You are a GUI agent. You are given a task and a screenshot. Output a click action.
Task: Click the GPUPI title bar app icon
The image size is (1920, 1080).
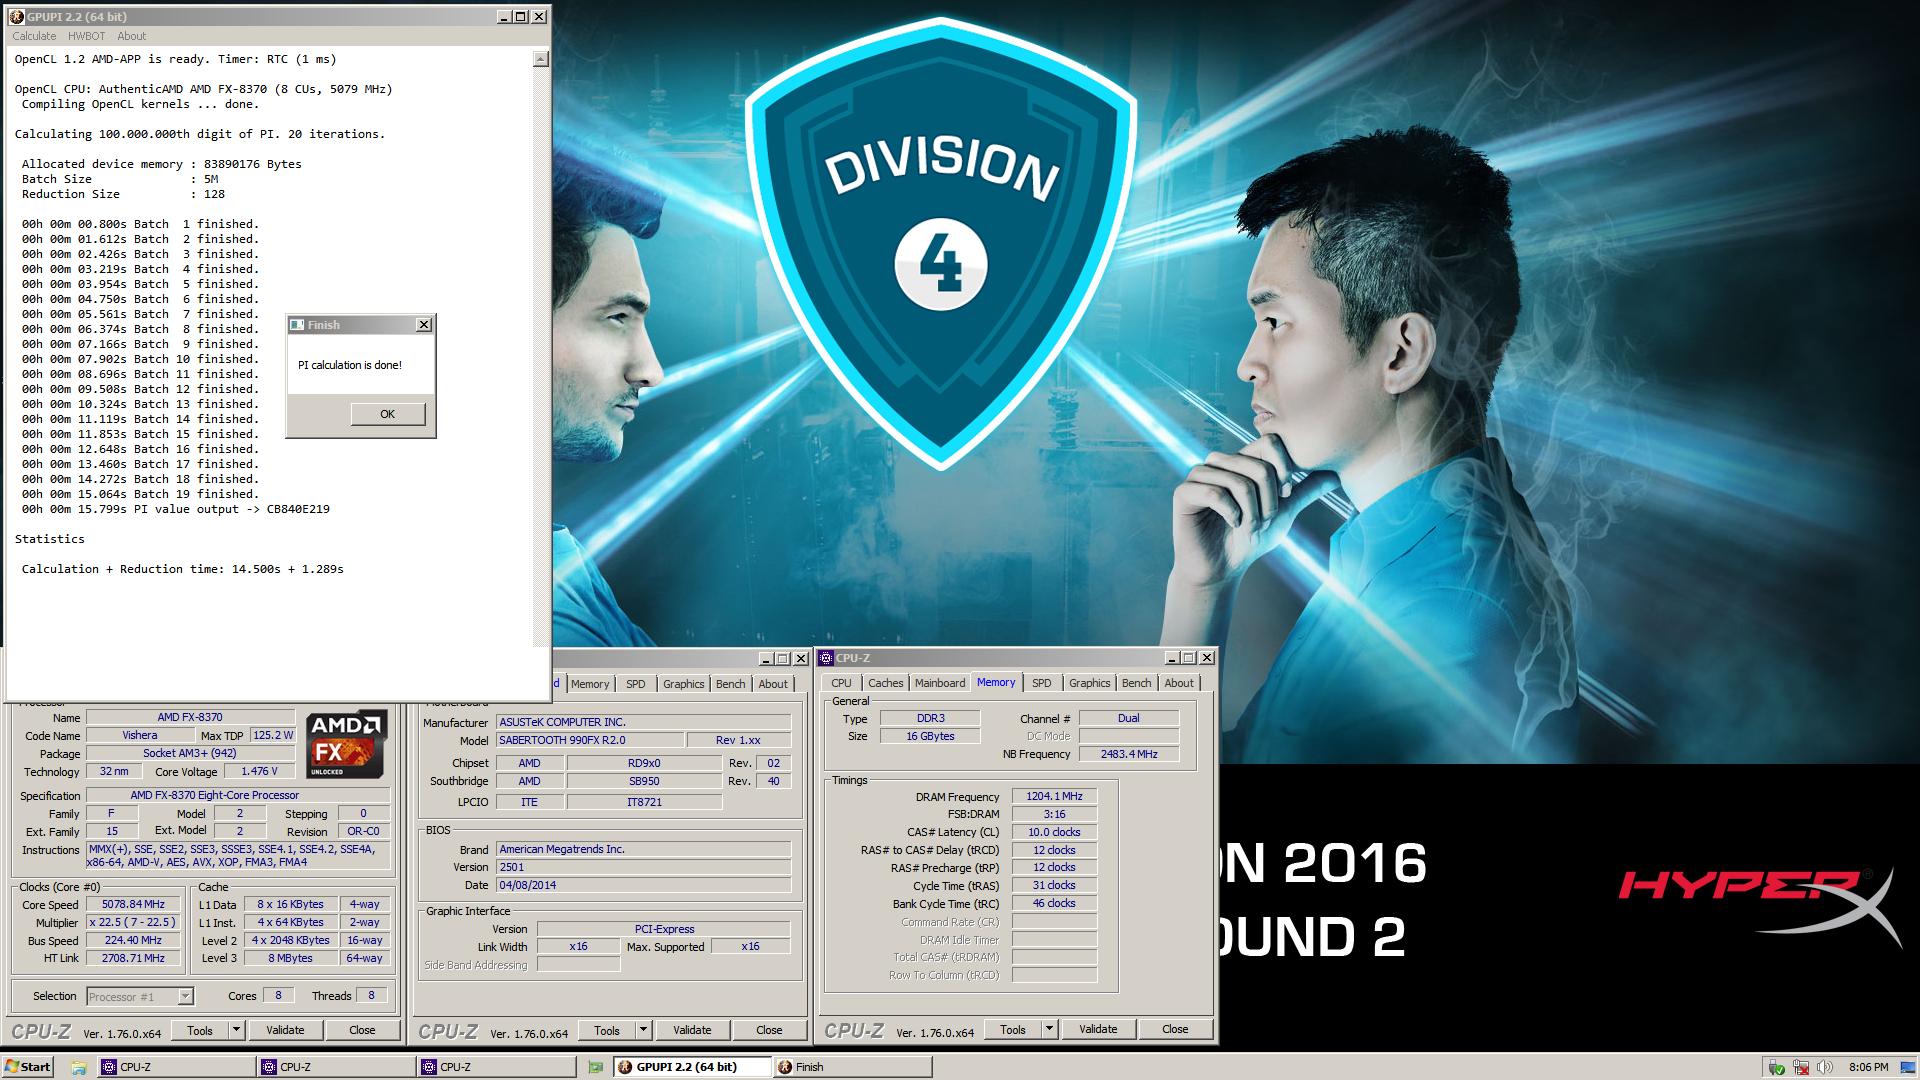16,17
